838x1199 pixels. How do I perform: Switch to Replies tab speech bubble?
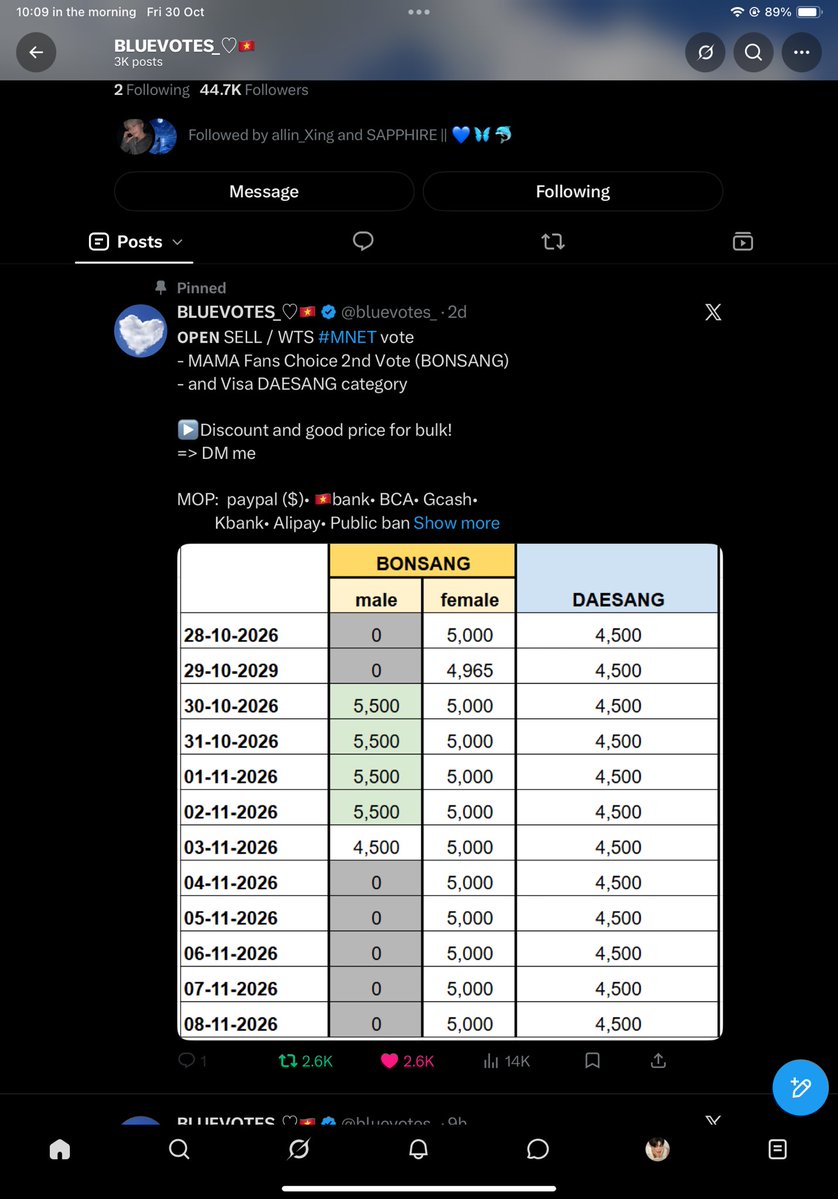coord(363,242)
